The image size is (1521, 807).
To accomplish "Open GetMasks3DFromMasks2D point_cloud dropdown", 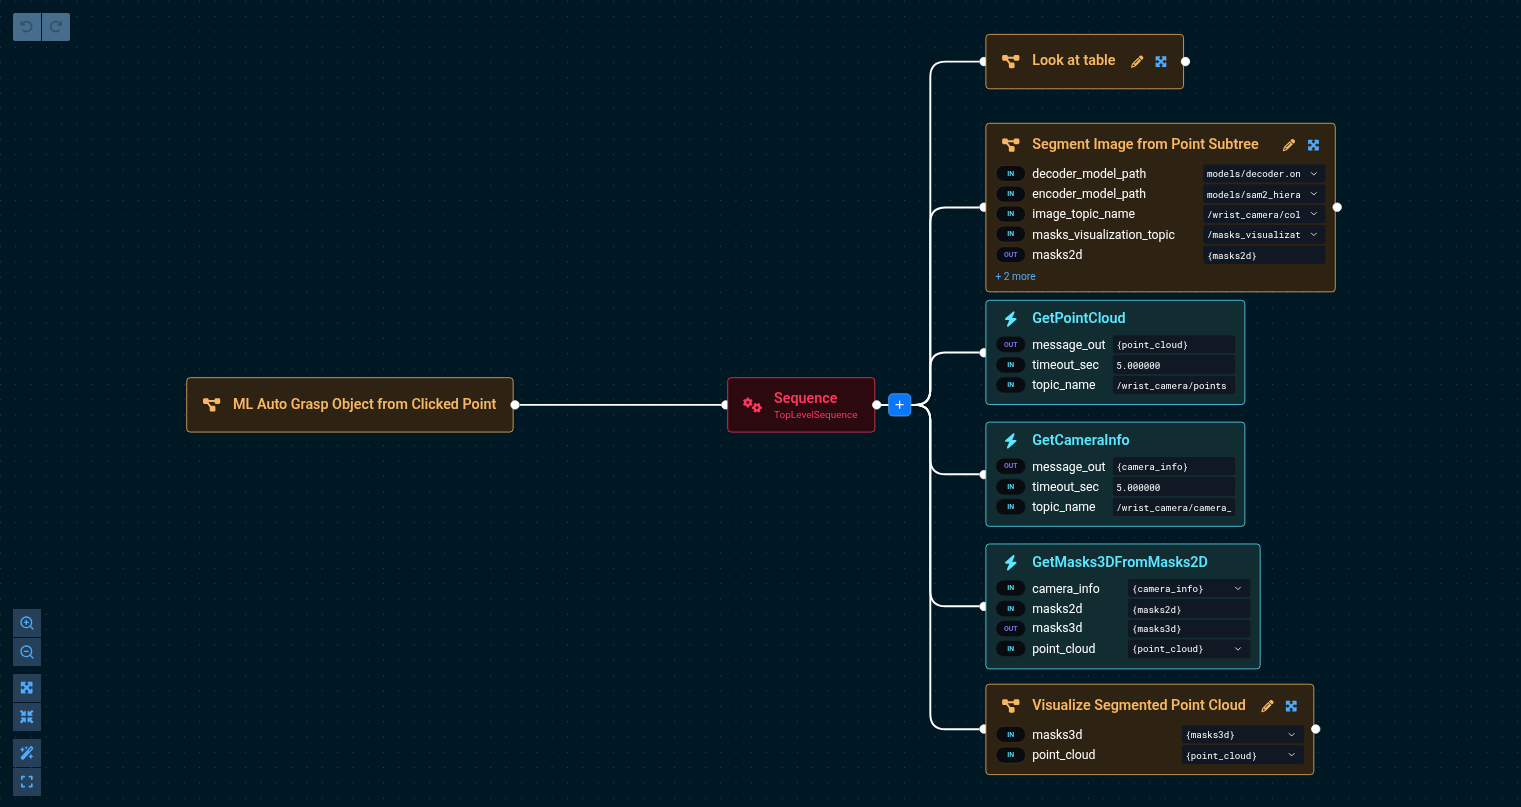I will (1189, 649).
